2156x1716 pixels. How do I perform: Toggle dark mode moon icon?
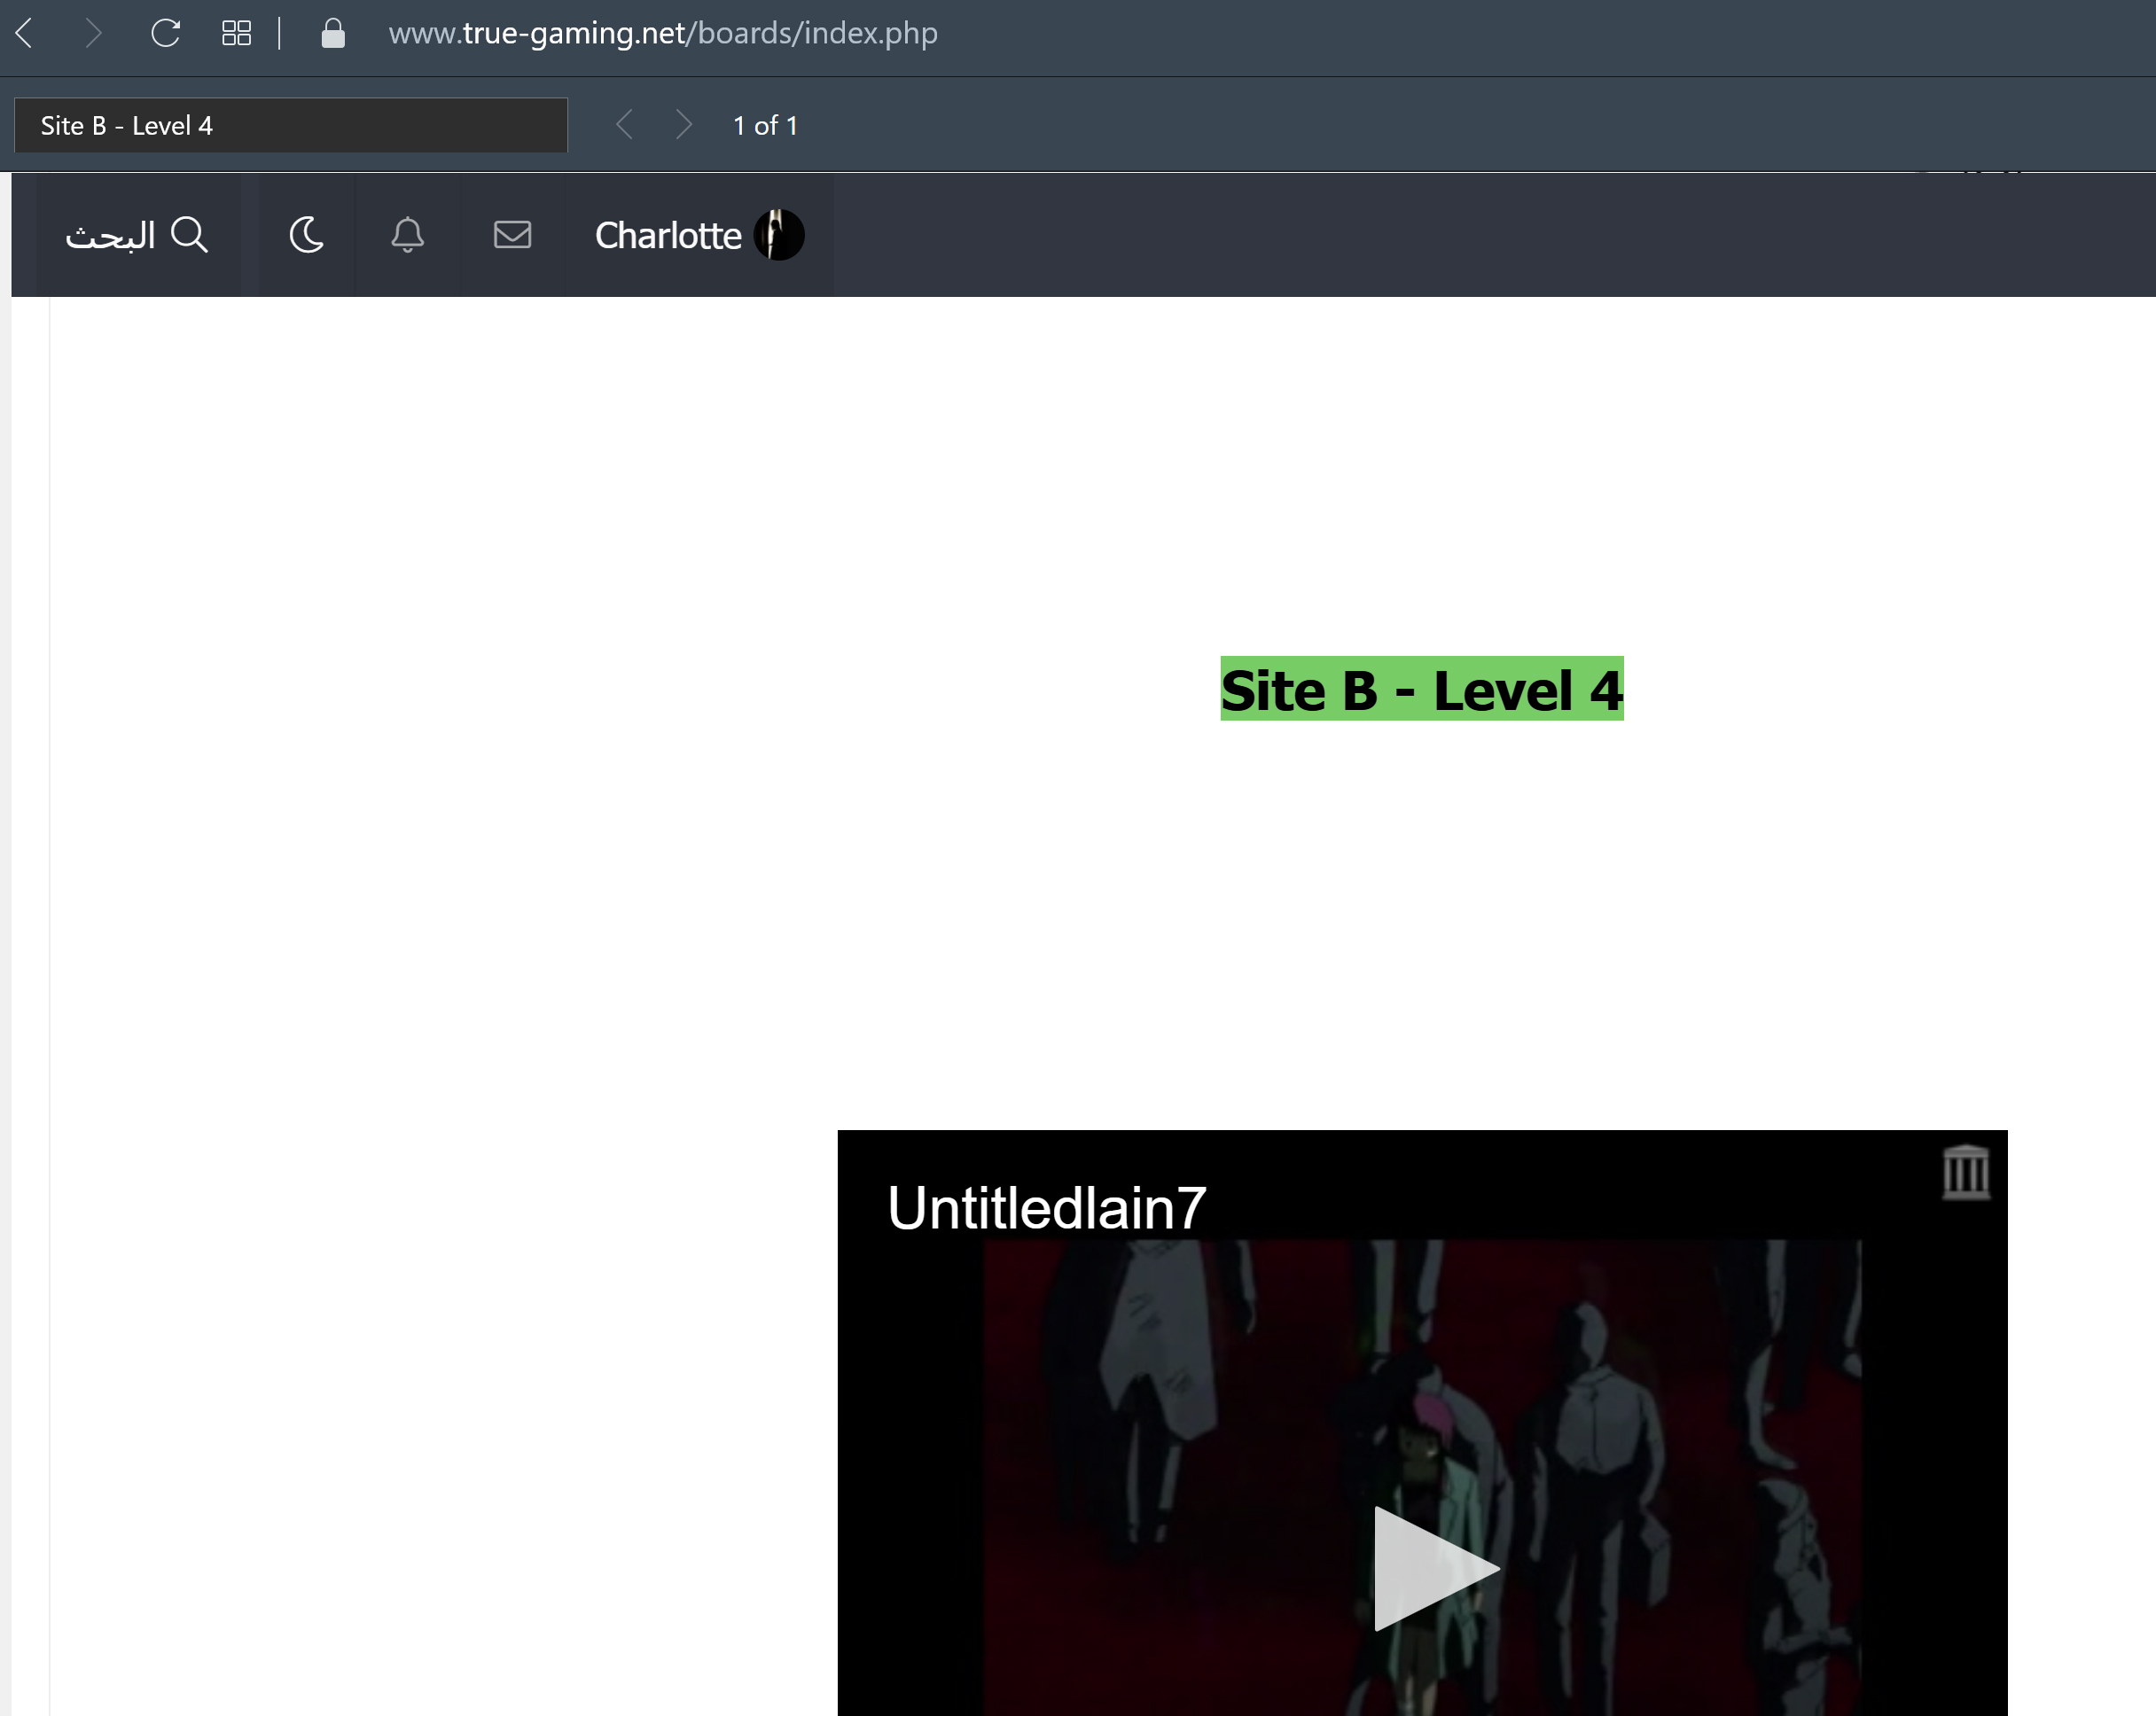[x=306, y=236]
